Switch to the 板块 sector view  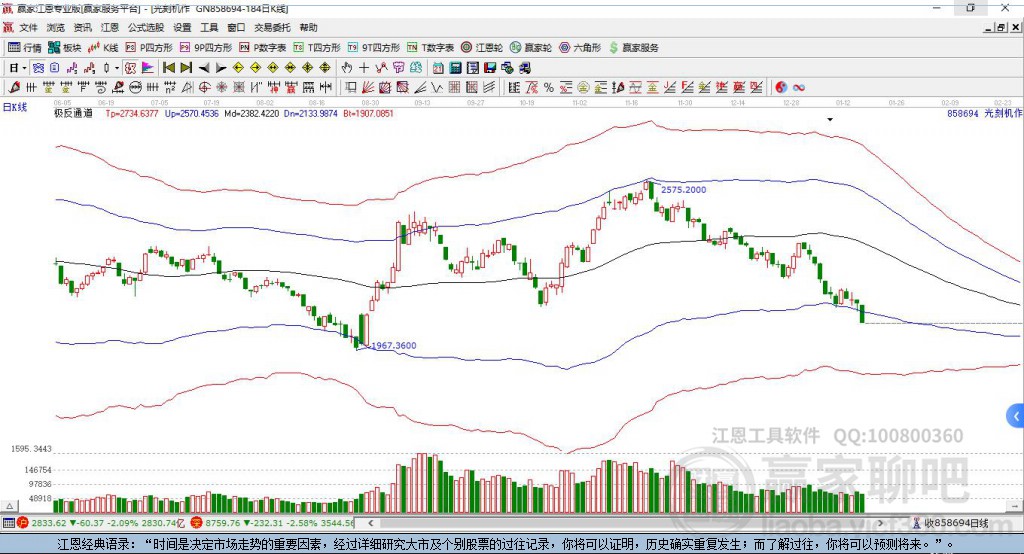pos(65,48)
